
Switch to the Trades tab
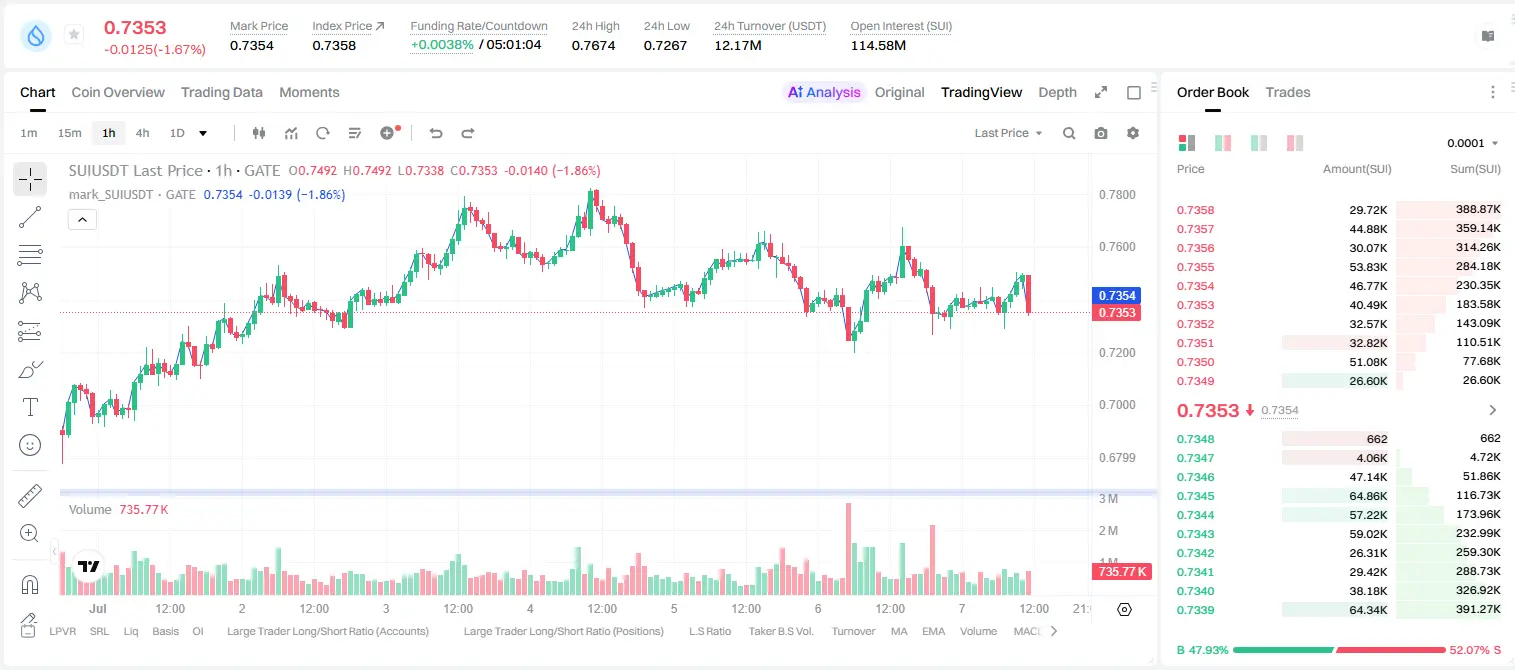point(1288,92)
